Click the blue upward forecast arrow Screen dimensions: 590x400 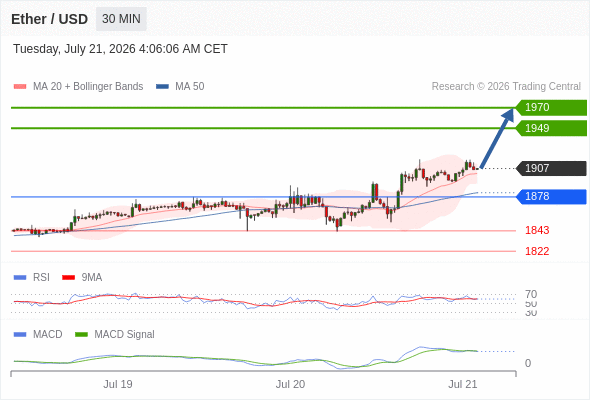[497, 138]
